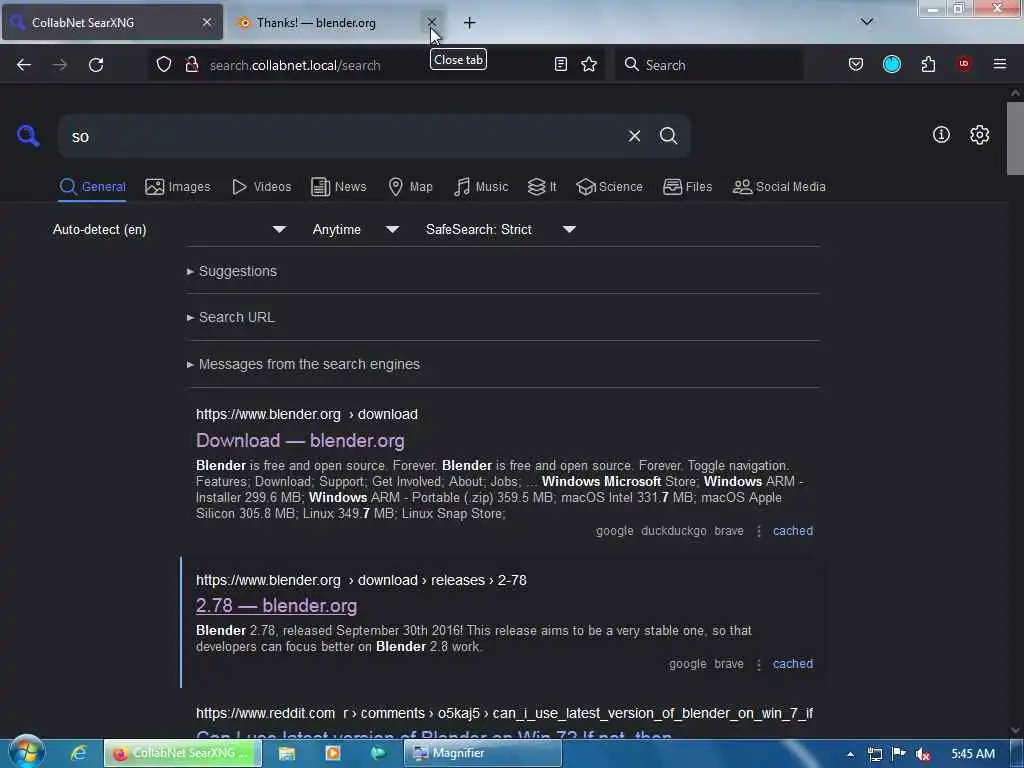This screenshot has width=1024, height=768.
Task: Open the extensions puzzle icon
Action: [928, 64]
